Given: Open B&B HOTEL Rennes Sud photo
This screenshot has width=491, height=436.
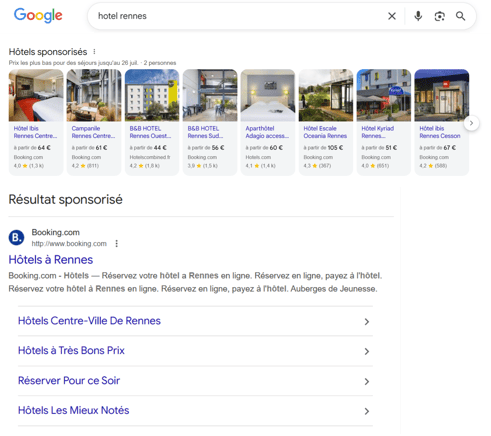Looking at the screenshot, I should coord(210,95).
